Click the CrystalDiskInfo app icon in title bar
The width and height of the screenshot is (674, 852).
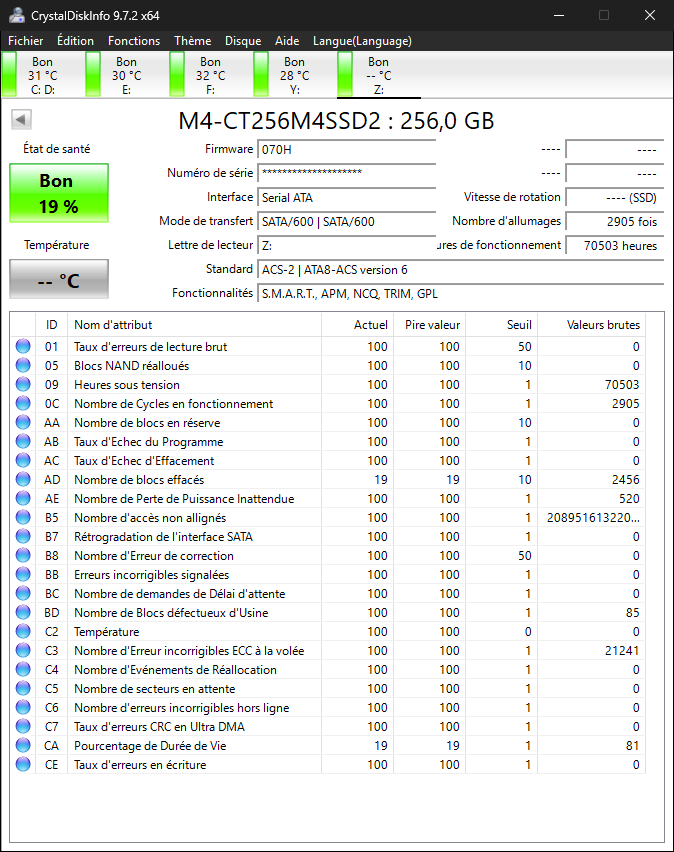pos(16,15)
